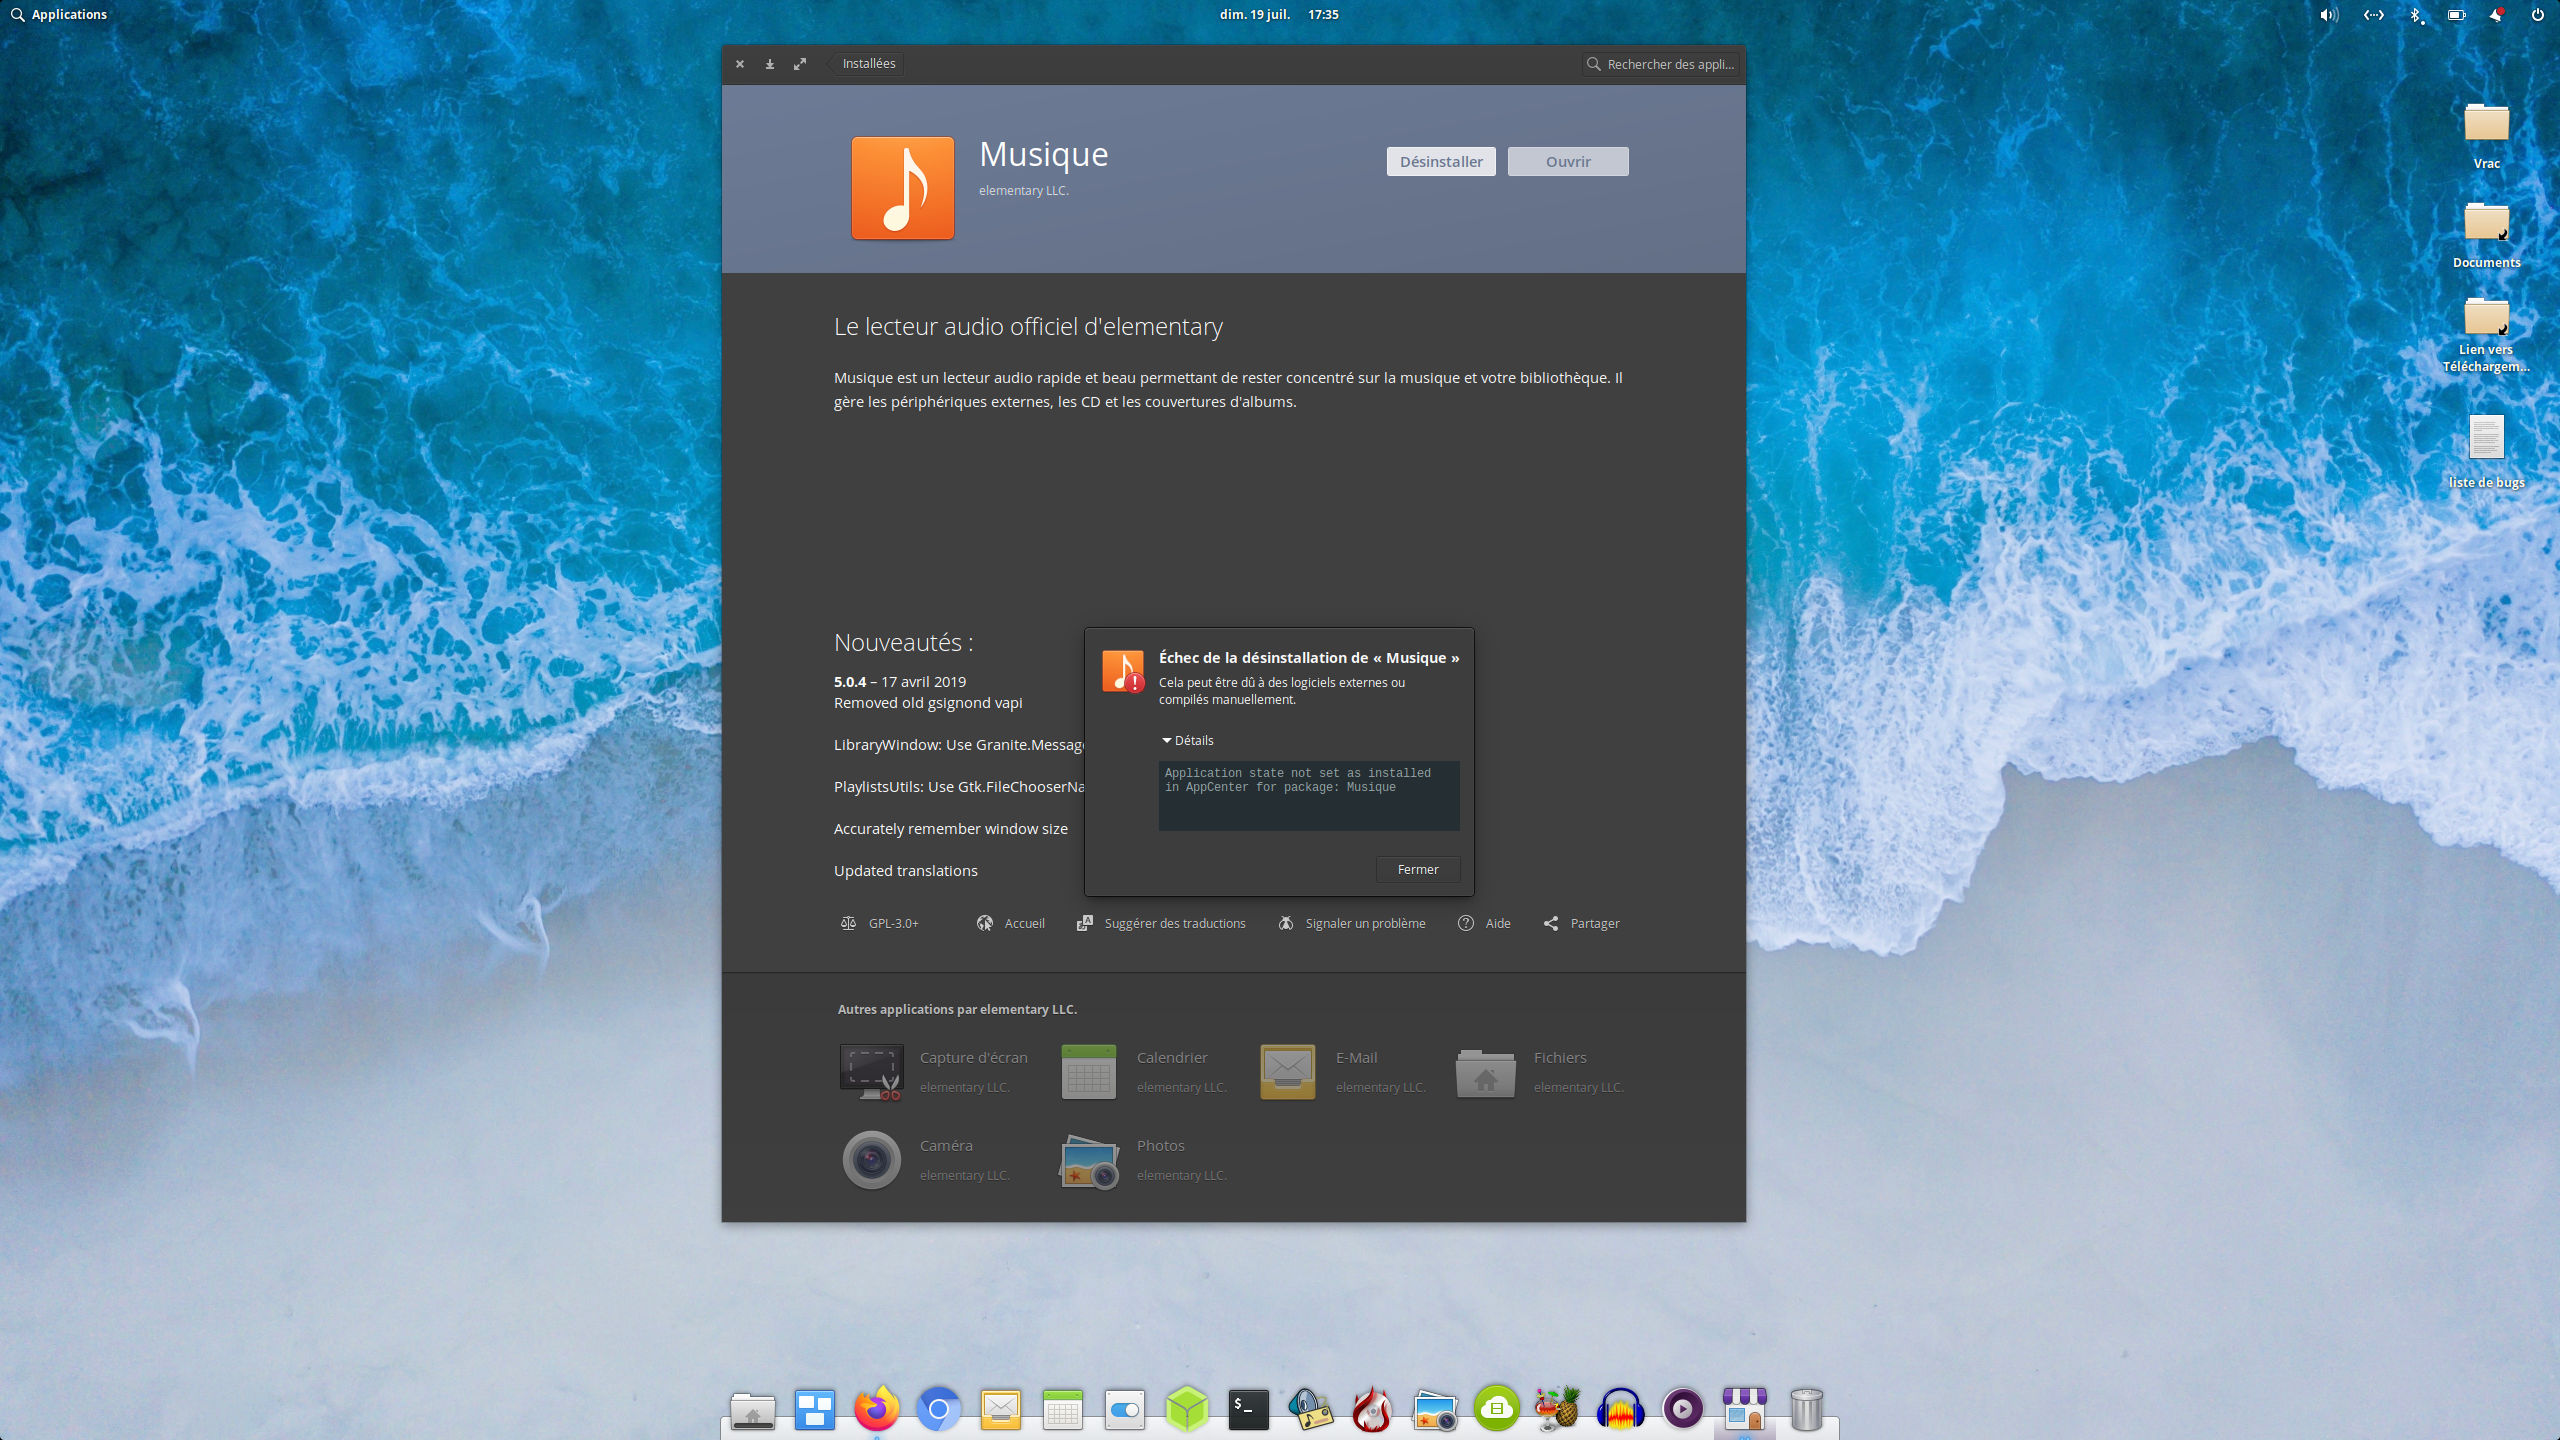2560x1440 pixels.
Task: Open the notifications bell indicator
Action: 2496,14
